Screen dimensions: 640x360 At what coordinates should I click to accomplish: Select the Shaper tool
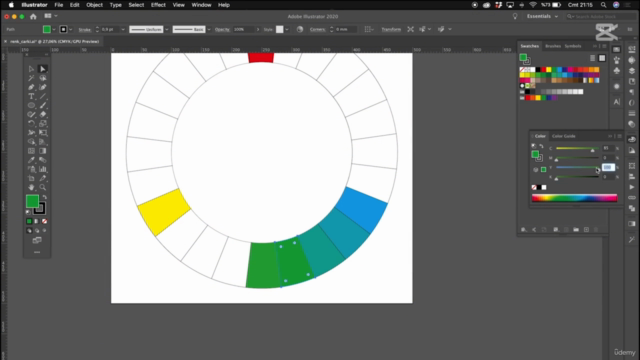tap(31, 114)
